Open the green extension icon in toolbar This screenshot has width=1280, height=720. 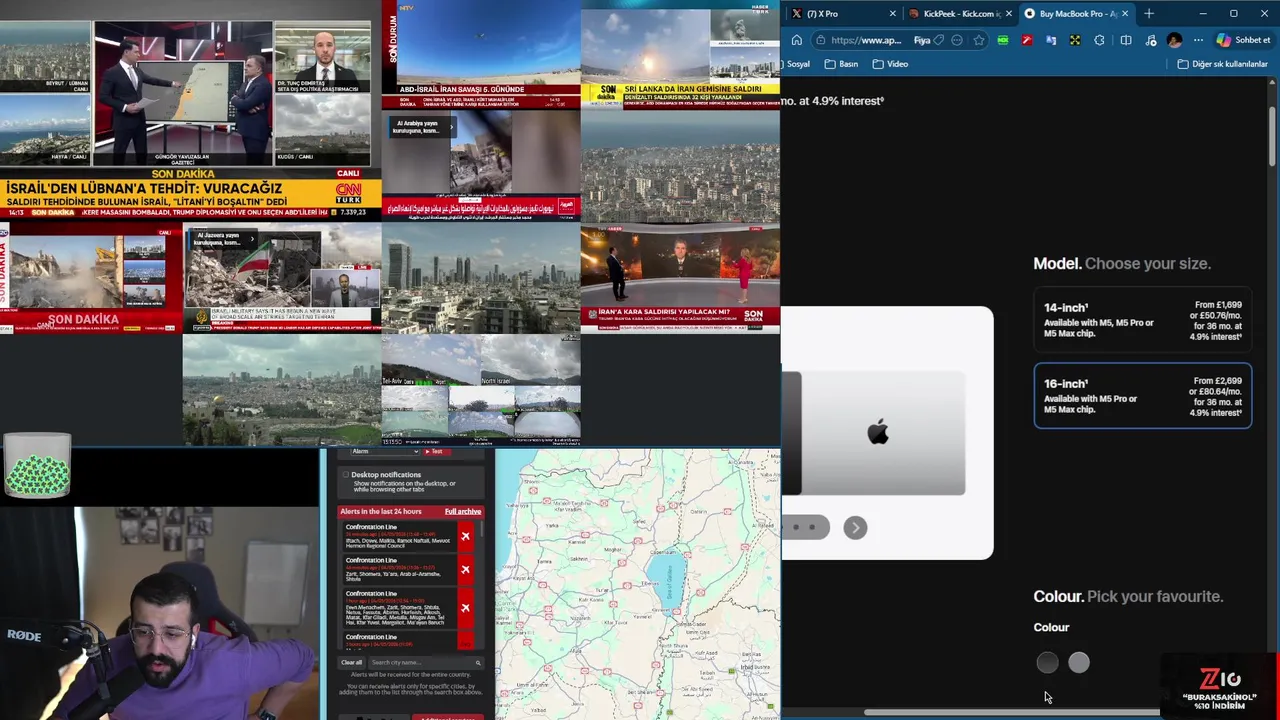click(1002, 40)
